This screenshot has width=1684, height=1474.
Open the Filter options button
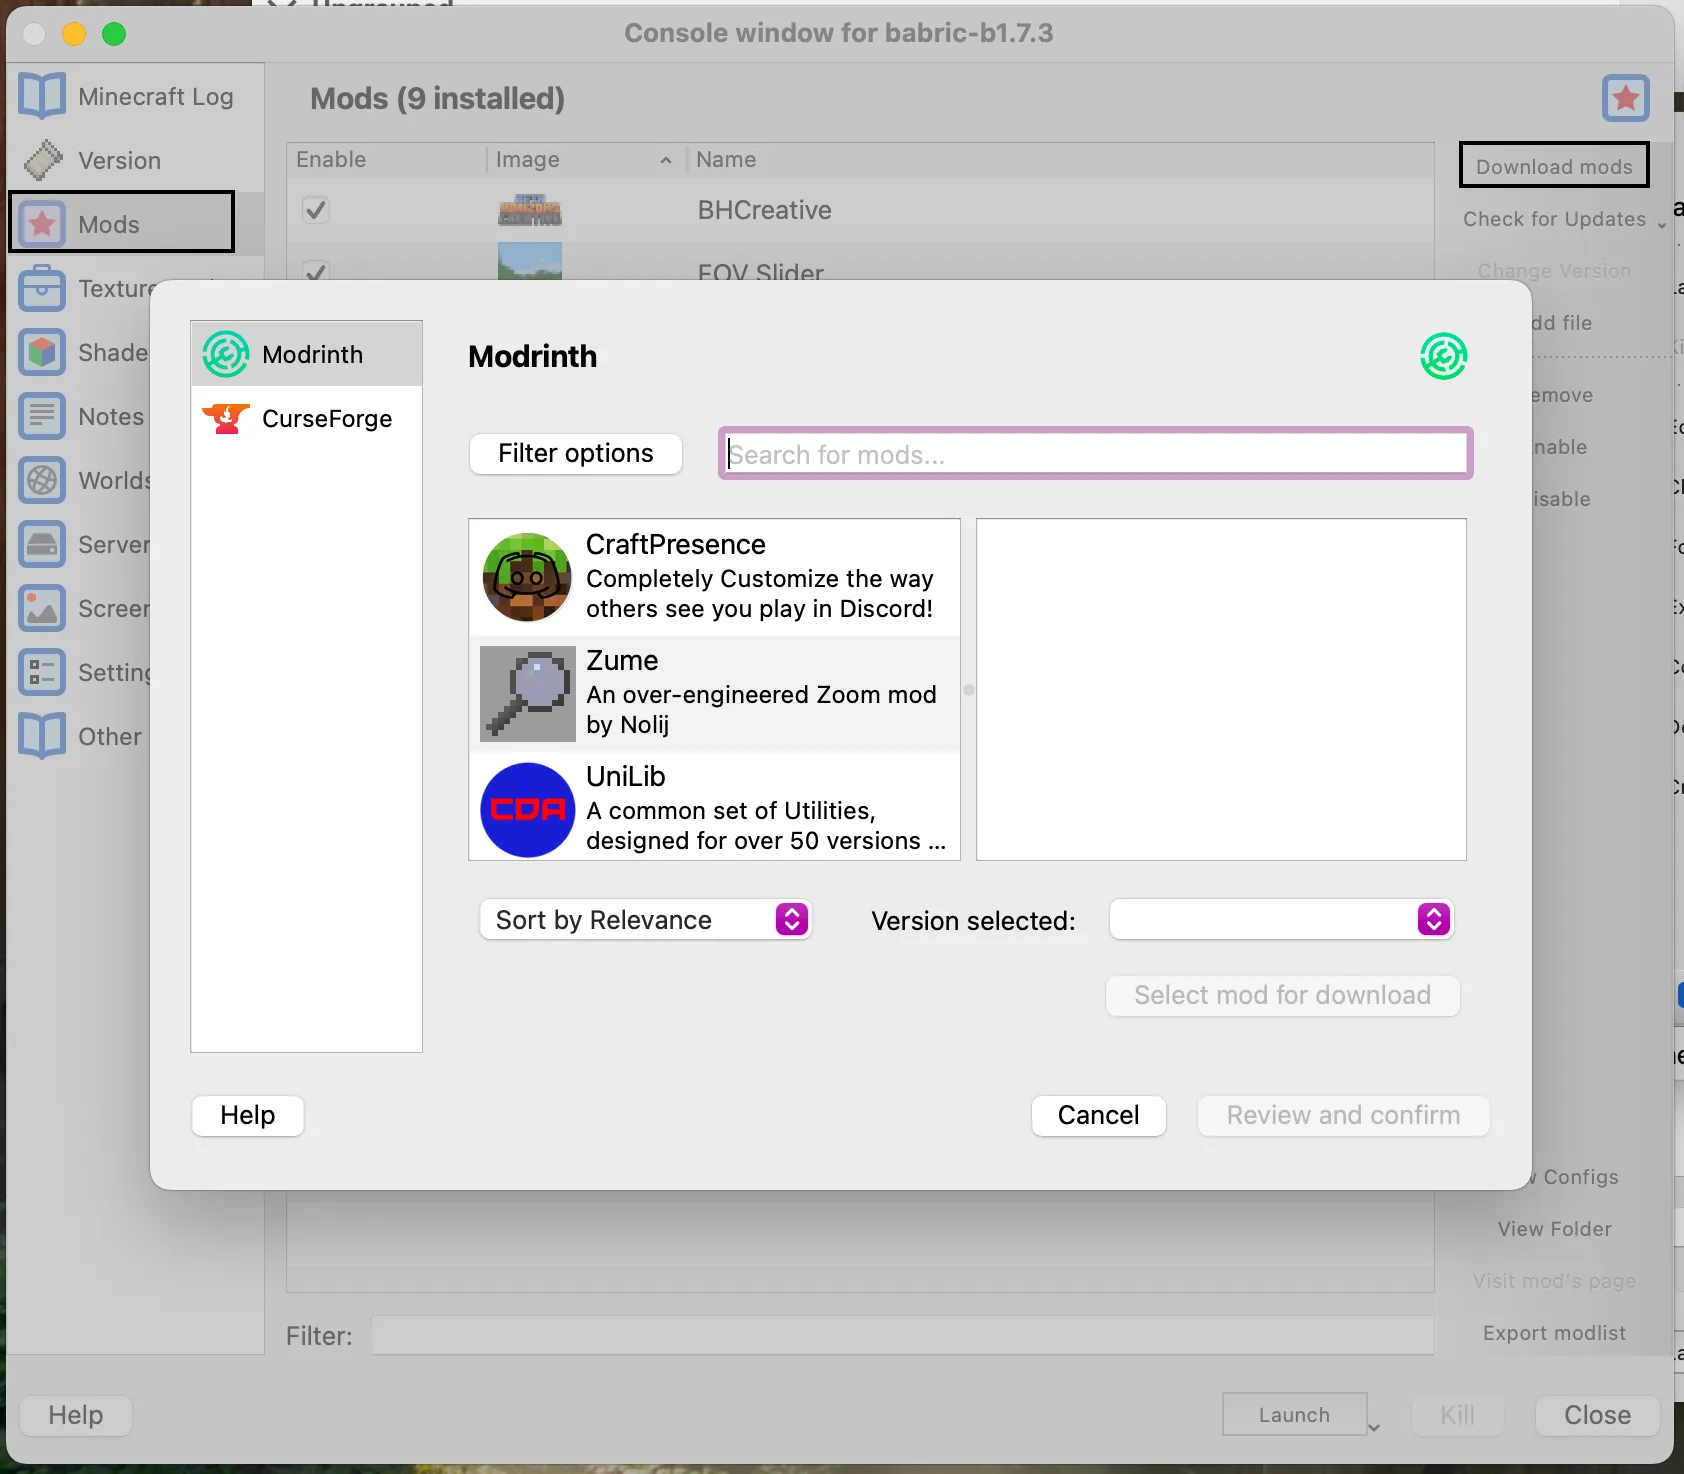[x=576, y=454]
